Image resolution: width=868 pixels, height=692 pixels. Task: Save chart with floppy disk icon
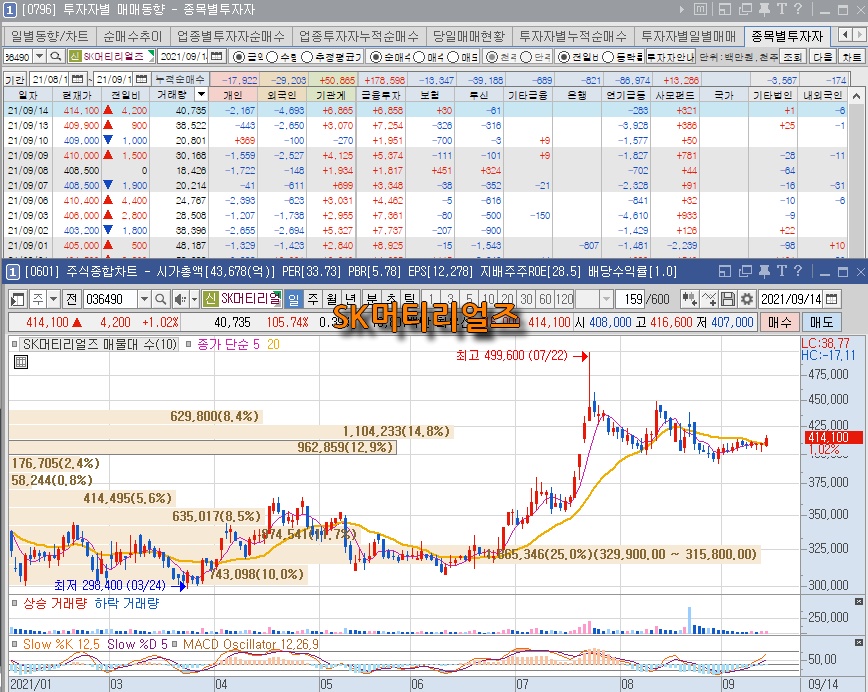coord(728,299)
